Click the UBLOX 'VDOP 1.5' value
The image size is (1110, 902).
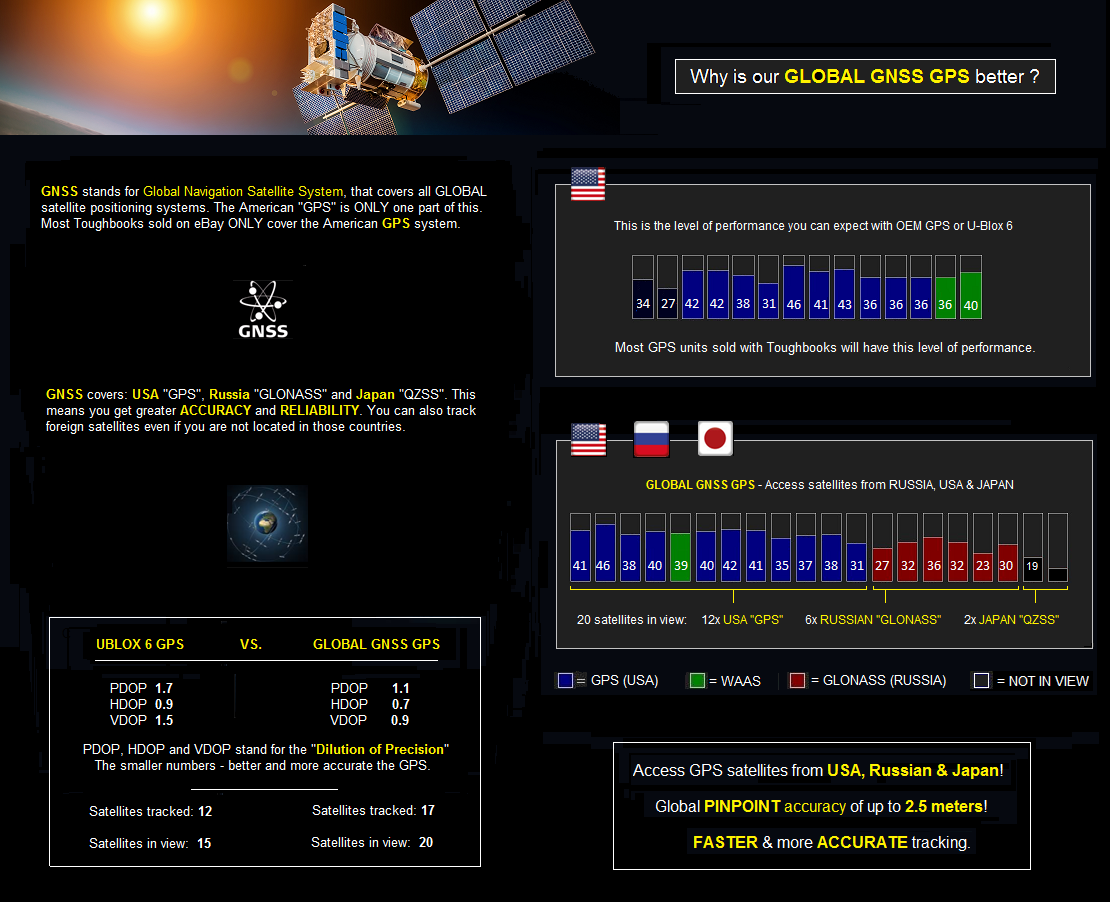point(142,720)
